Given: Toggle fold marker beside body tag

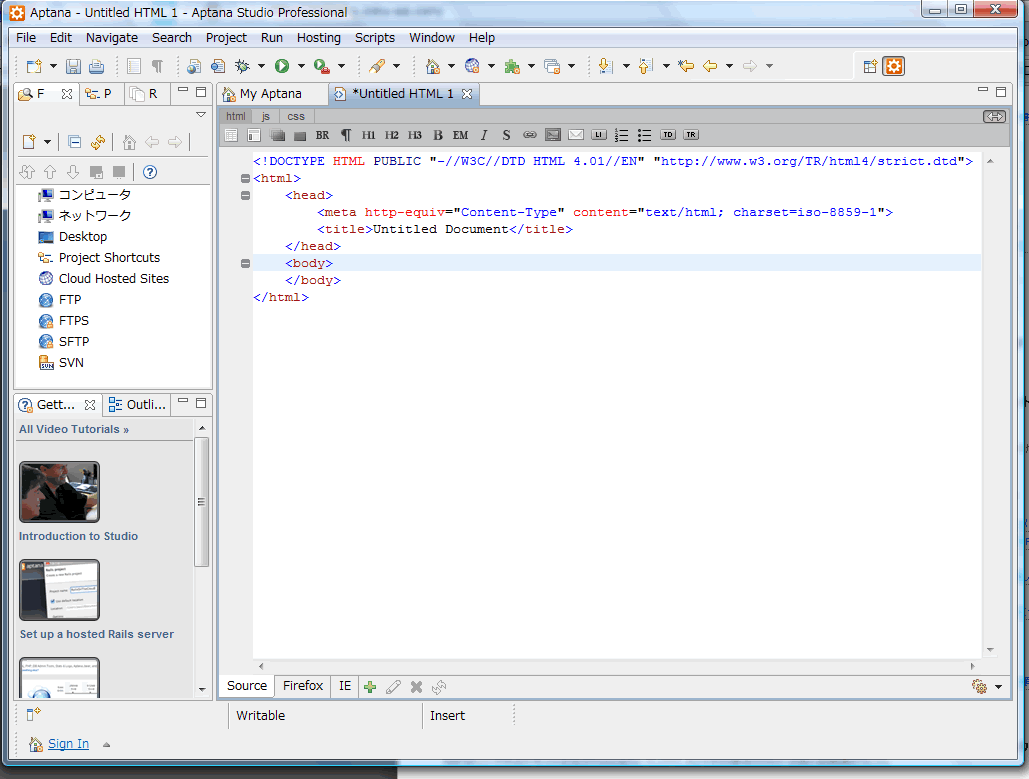Looking at the screenshot, I should [x=245, y=264].
